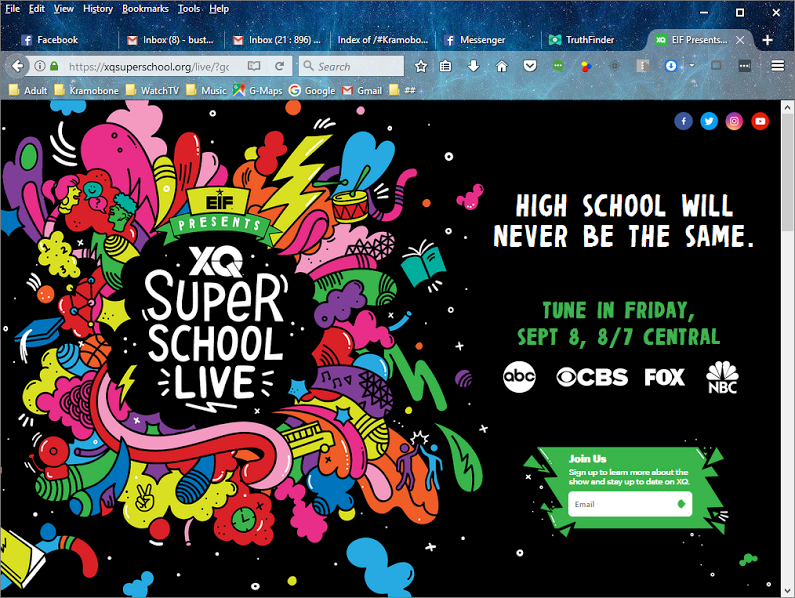Expand the download extension dropdown arrow
Screen dimensions: 795x598
tap(692, 65)
